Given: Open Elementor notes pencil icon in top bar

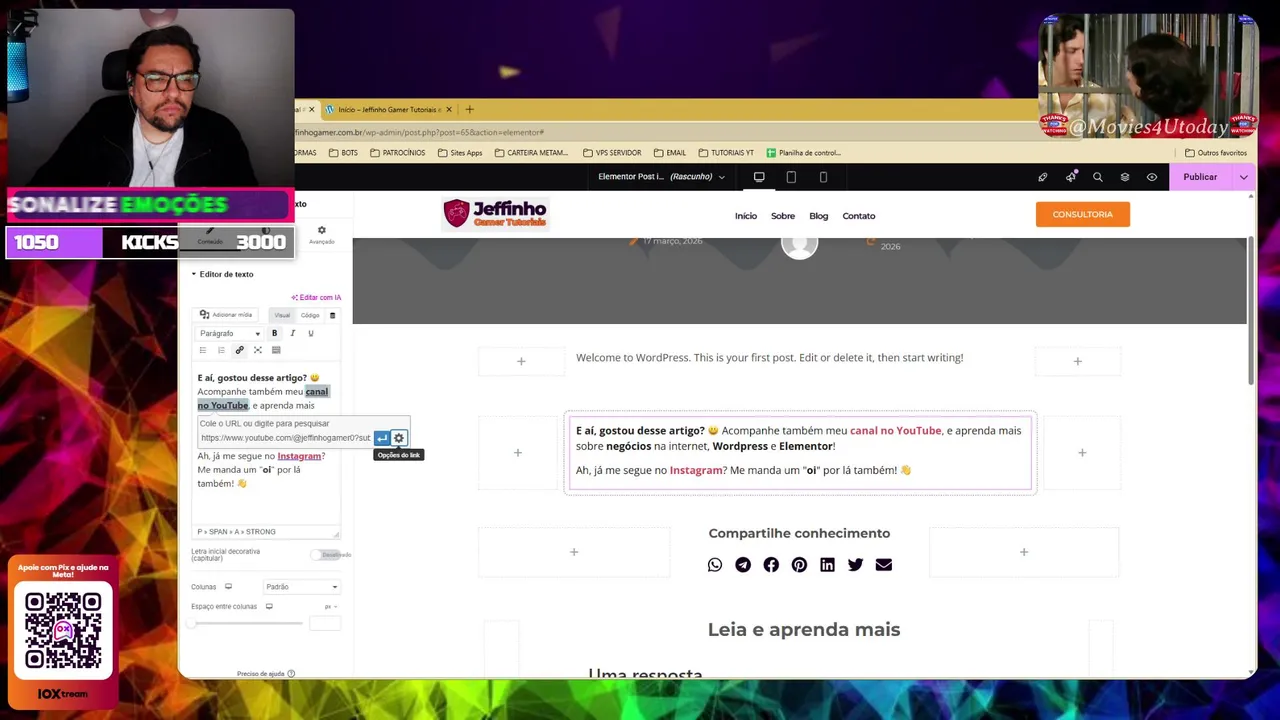Looking at the screenshot, I should pyautogui.click(x=1043, y=177).
